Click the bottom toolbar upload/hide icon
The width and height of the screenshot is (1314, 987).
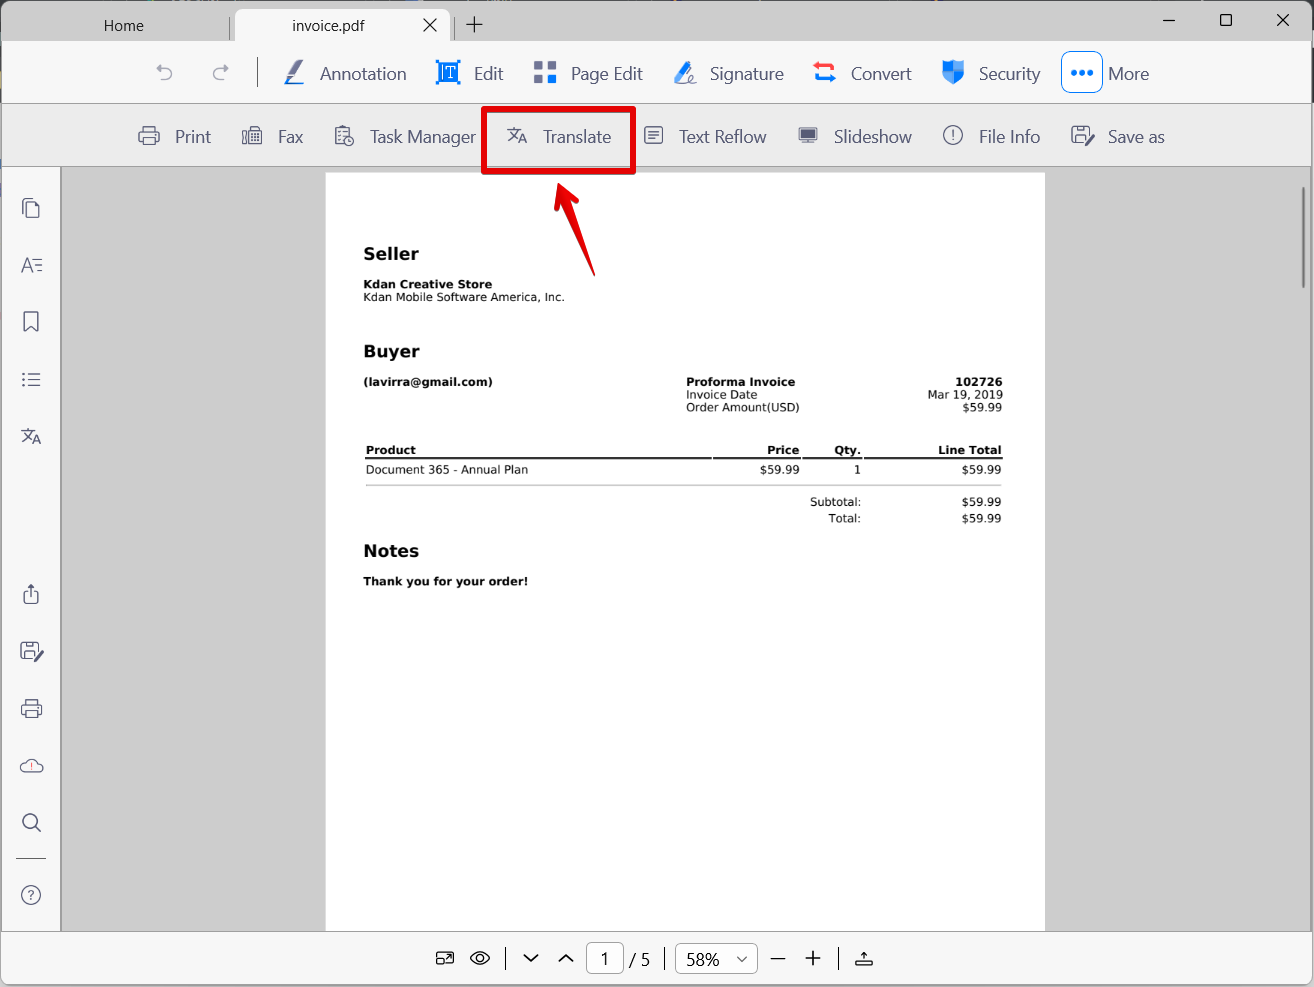[x=864, y=958]
